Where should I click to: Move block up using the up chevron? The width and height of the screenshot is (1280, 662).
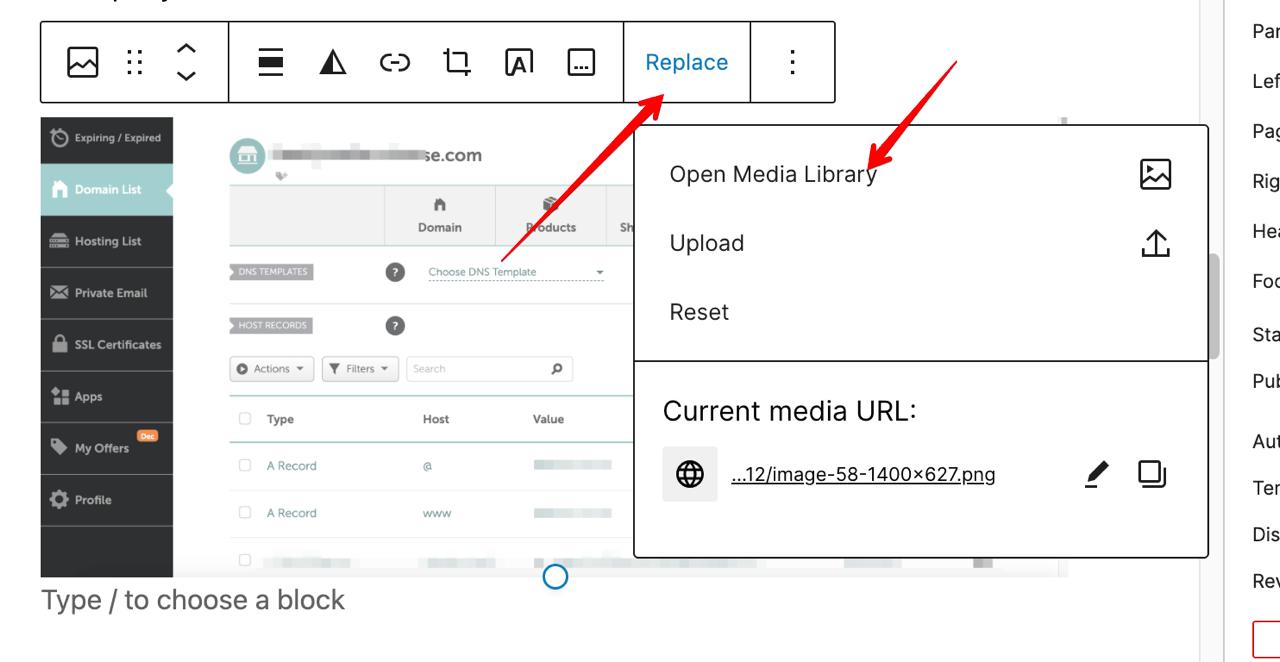pyautogui.click(x=186, y=48)
